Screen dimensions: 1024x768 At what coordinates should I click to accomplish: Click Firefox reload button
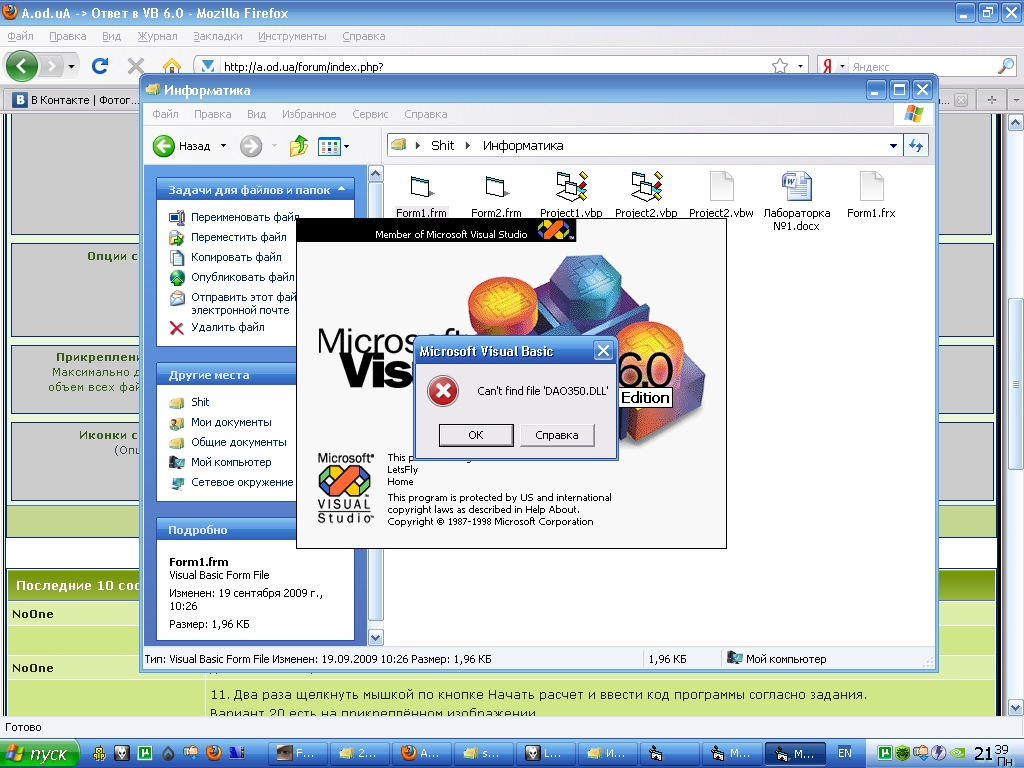click(99, 66)
